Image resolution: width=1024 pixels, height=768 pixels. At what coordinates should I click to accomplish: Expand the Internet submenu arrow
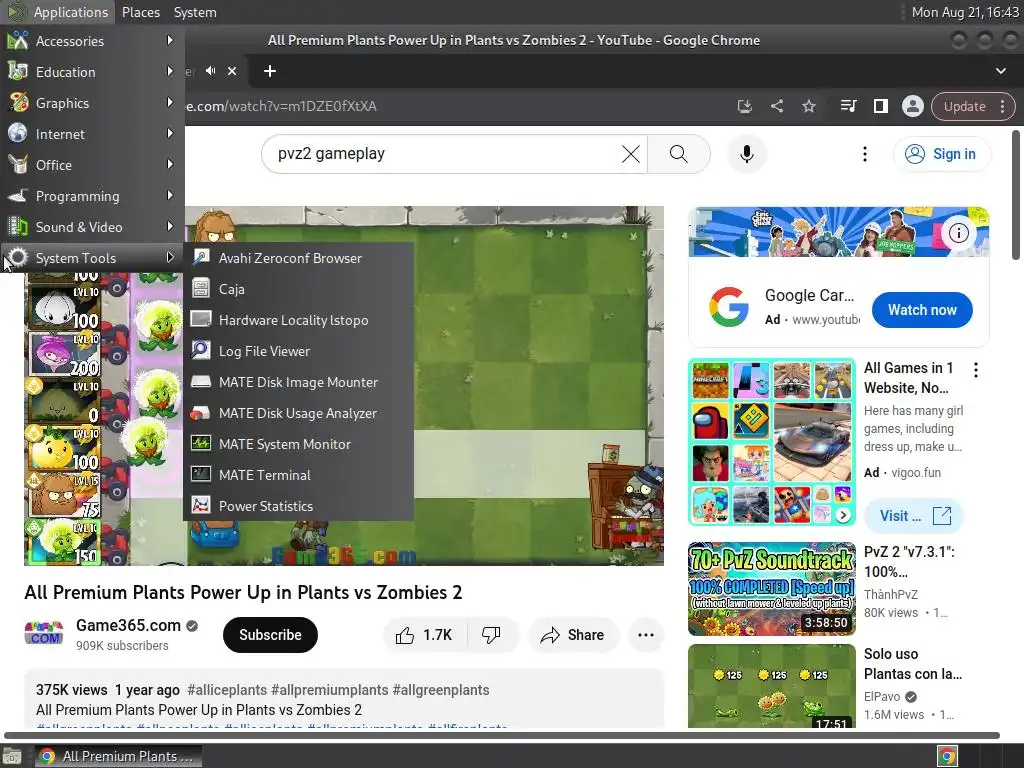170,133
